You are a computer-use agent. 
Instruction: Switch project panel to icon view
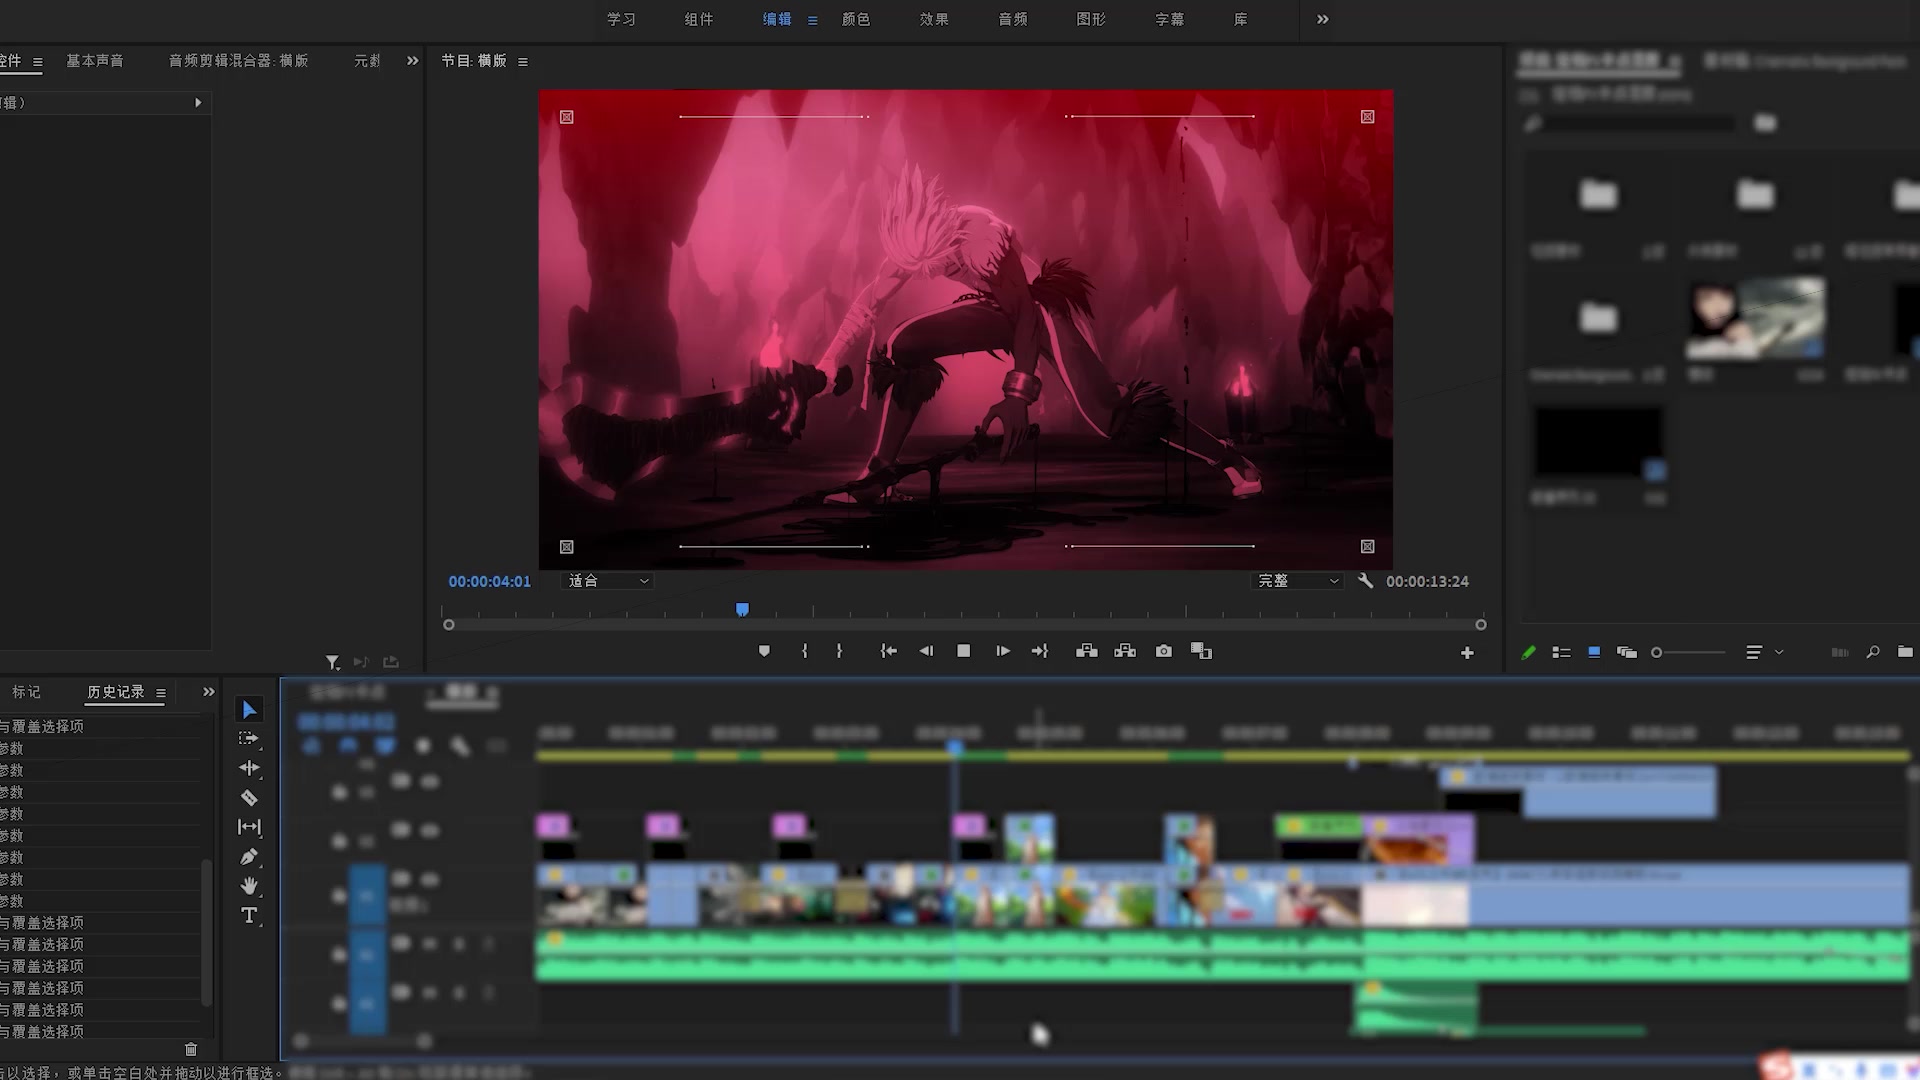coord(1594,652)
